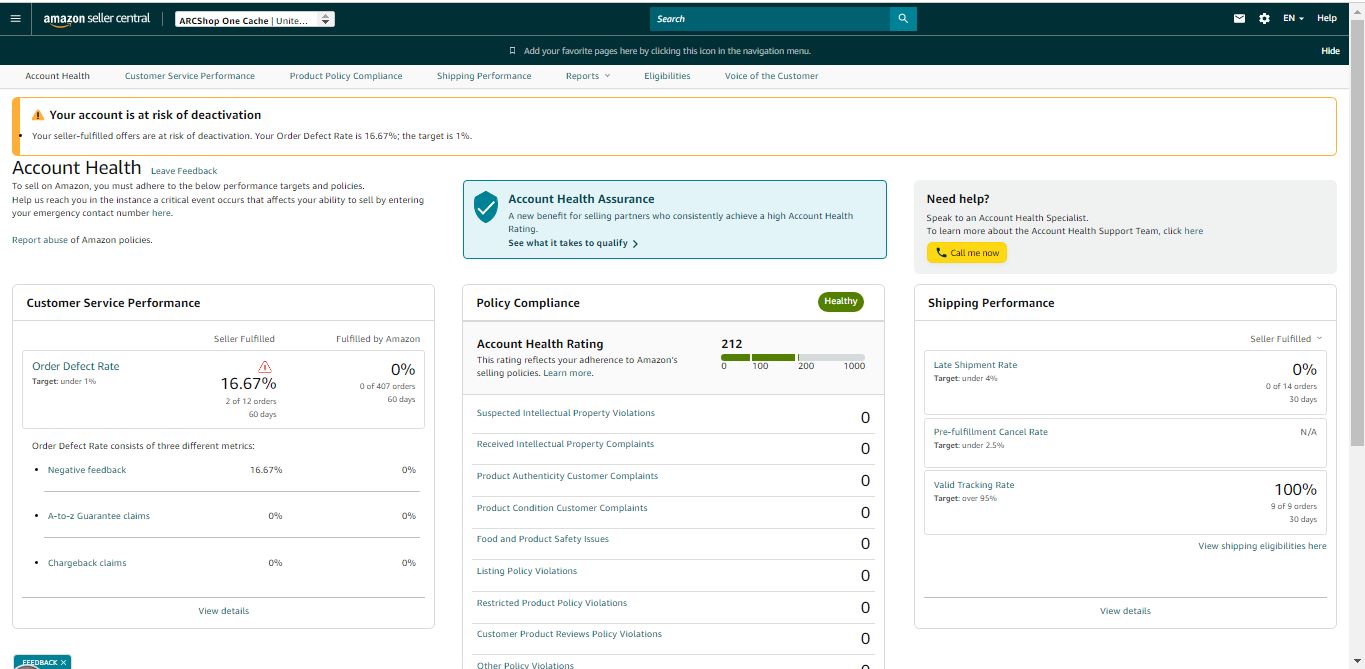Image resolution: width=1365 pixels, height=669 pixels.
Task: Click the Amazon Seller Central logo
Action: click(96, 19)
